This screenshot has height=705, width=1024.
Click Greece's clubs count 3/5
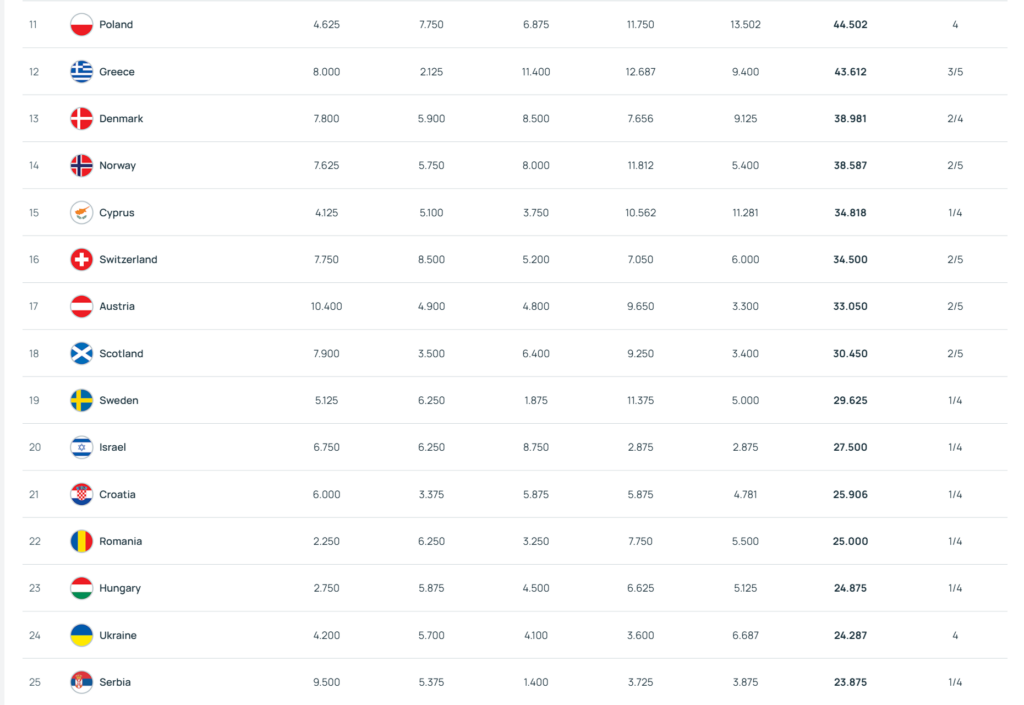point(955,72)
